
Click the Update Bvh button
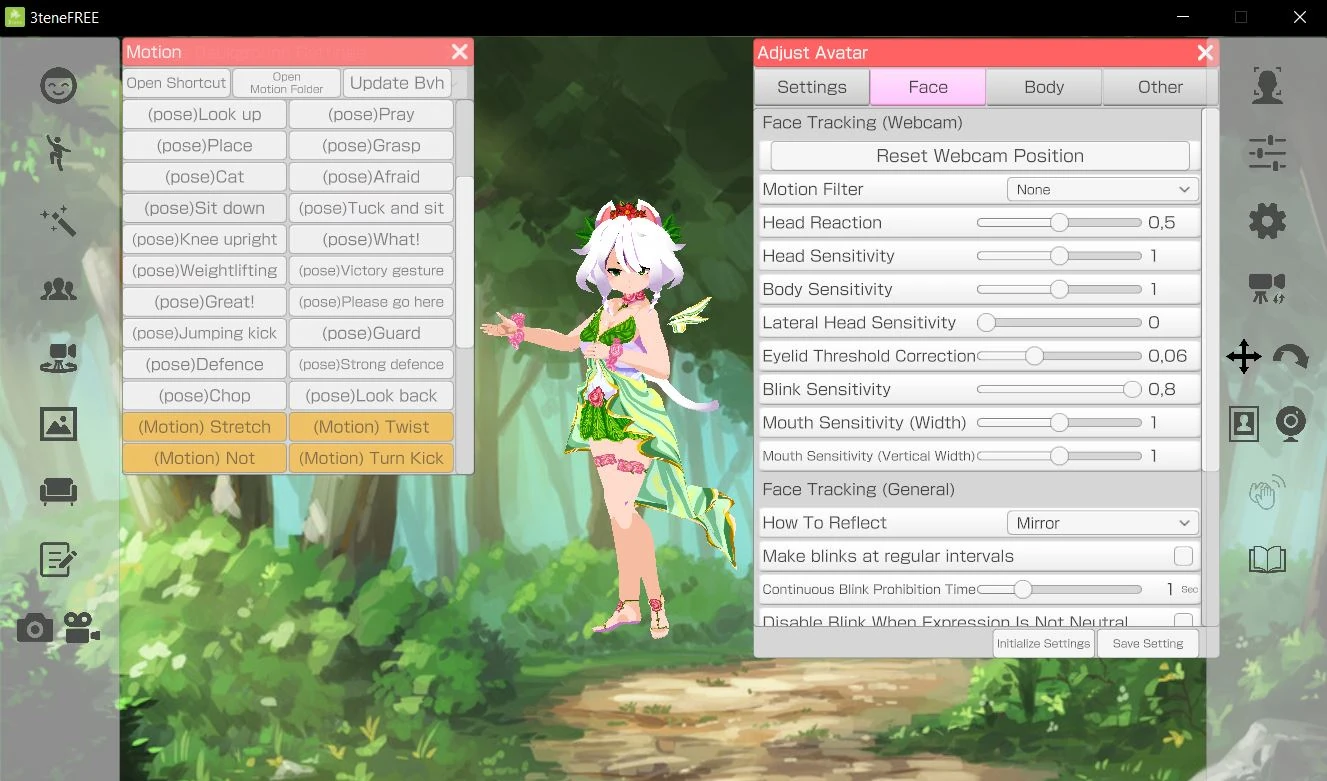click(397, 83)
